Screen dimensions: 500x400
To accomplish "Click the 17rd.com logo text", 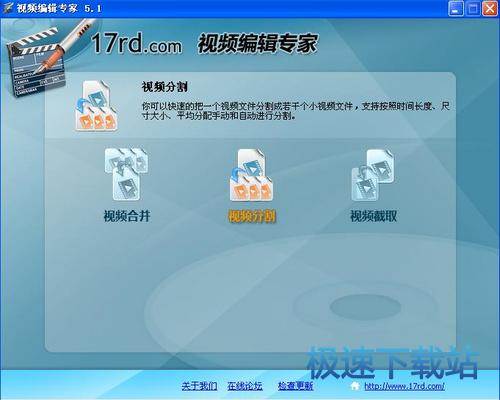I will 137,44.
